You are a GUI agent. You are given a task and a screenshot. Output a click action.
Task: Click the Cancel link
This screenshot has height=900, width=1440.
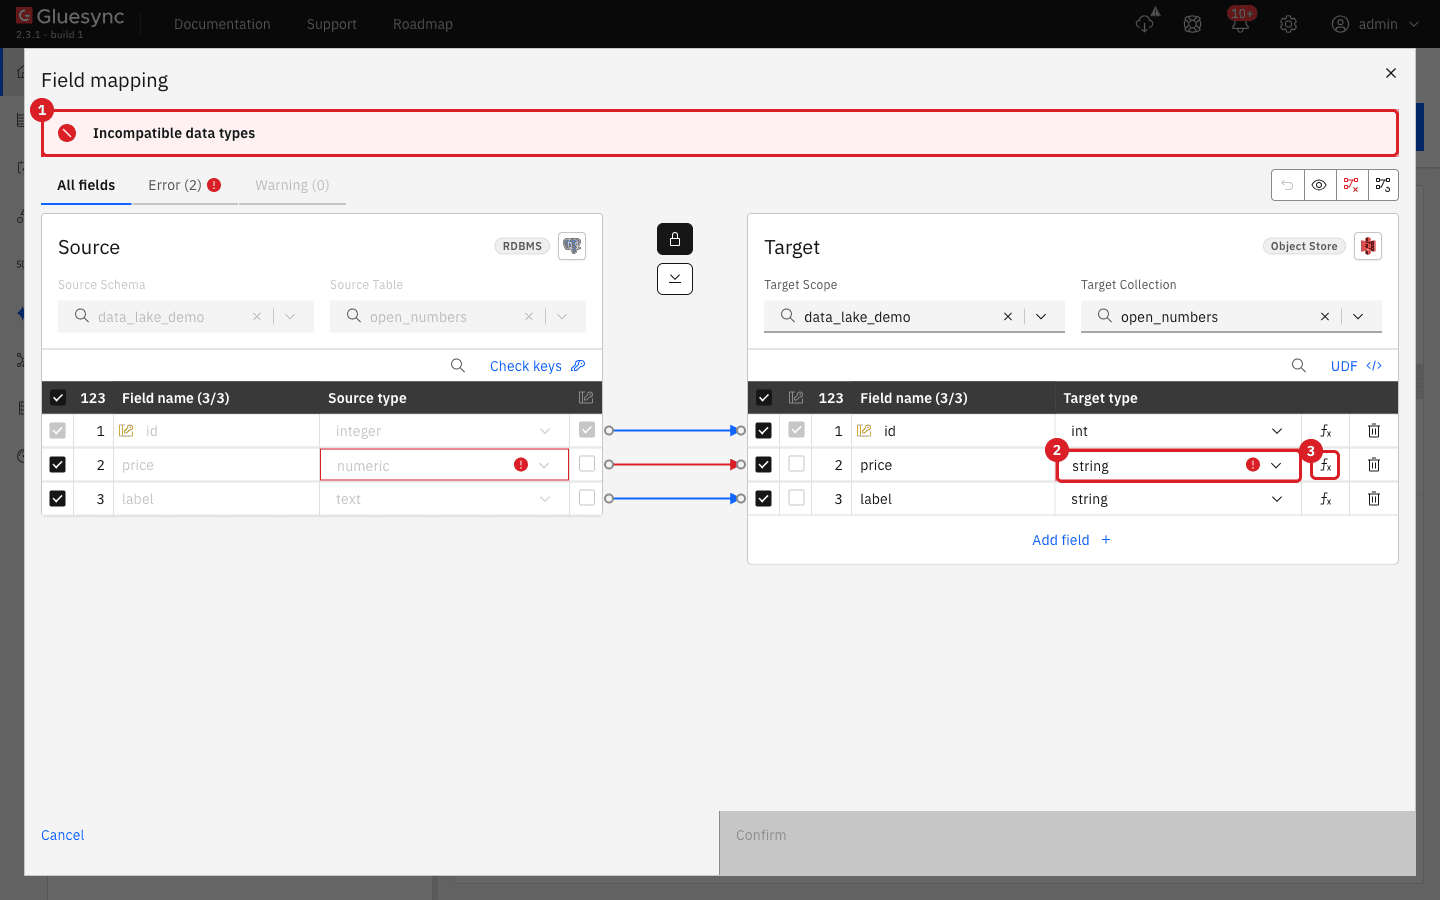tap(63, 835)
